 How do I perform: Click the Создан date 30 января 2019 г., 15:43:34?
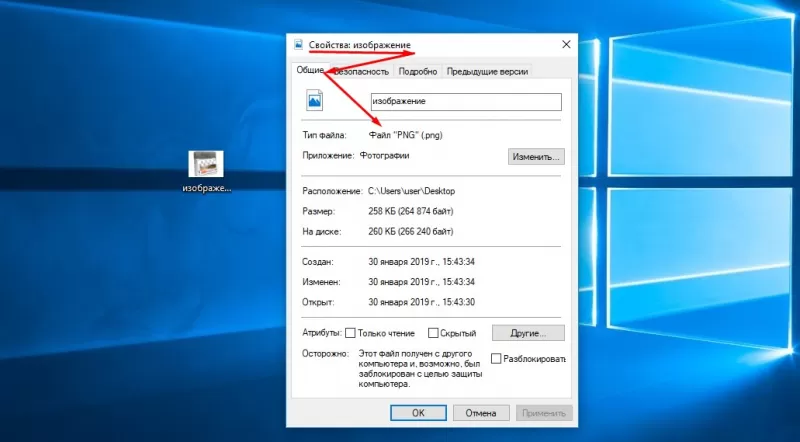pyautogui.click(x=421, y=262)
